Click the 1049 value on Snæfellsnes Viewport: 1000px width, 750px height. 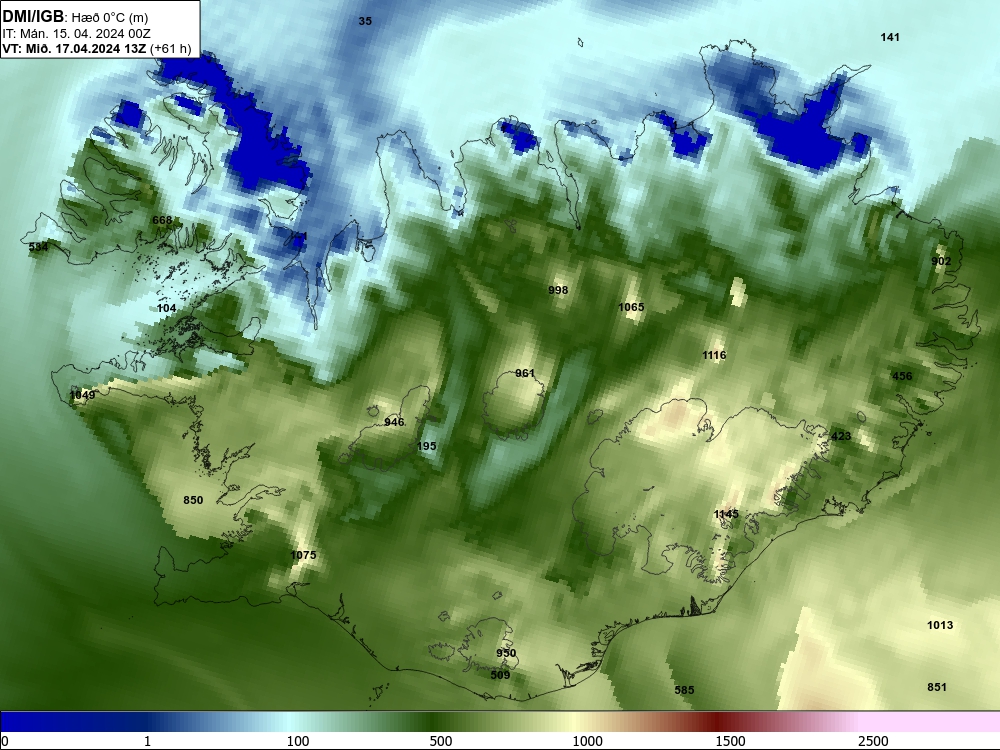pos(82,395)
